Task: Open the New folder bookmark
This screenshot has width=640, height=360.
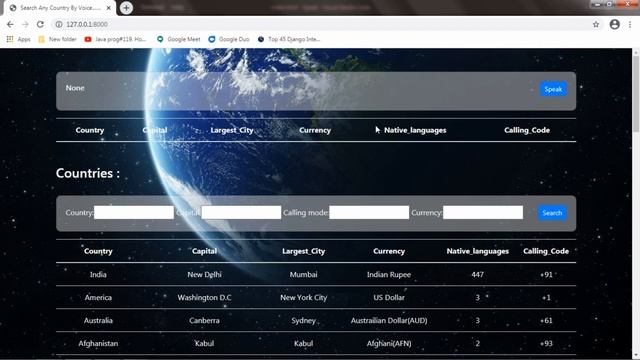Action: point(58,39)
